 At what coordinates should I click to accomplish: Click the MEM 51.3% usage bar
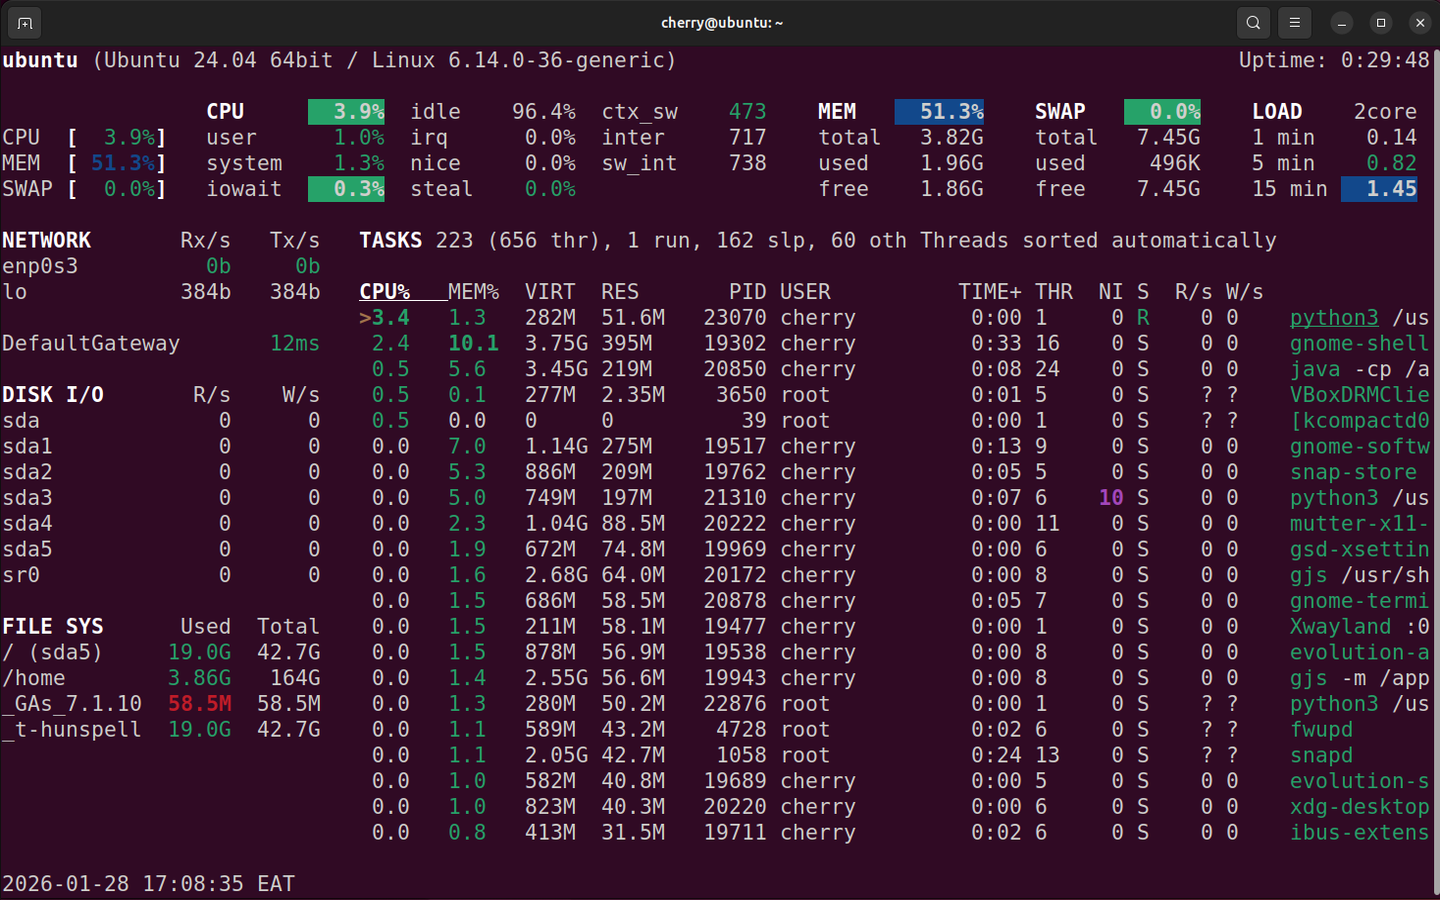tap(938, 111)
